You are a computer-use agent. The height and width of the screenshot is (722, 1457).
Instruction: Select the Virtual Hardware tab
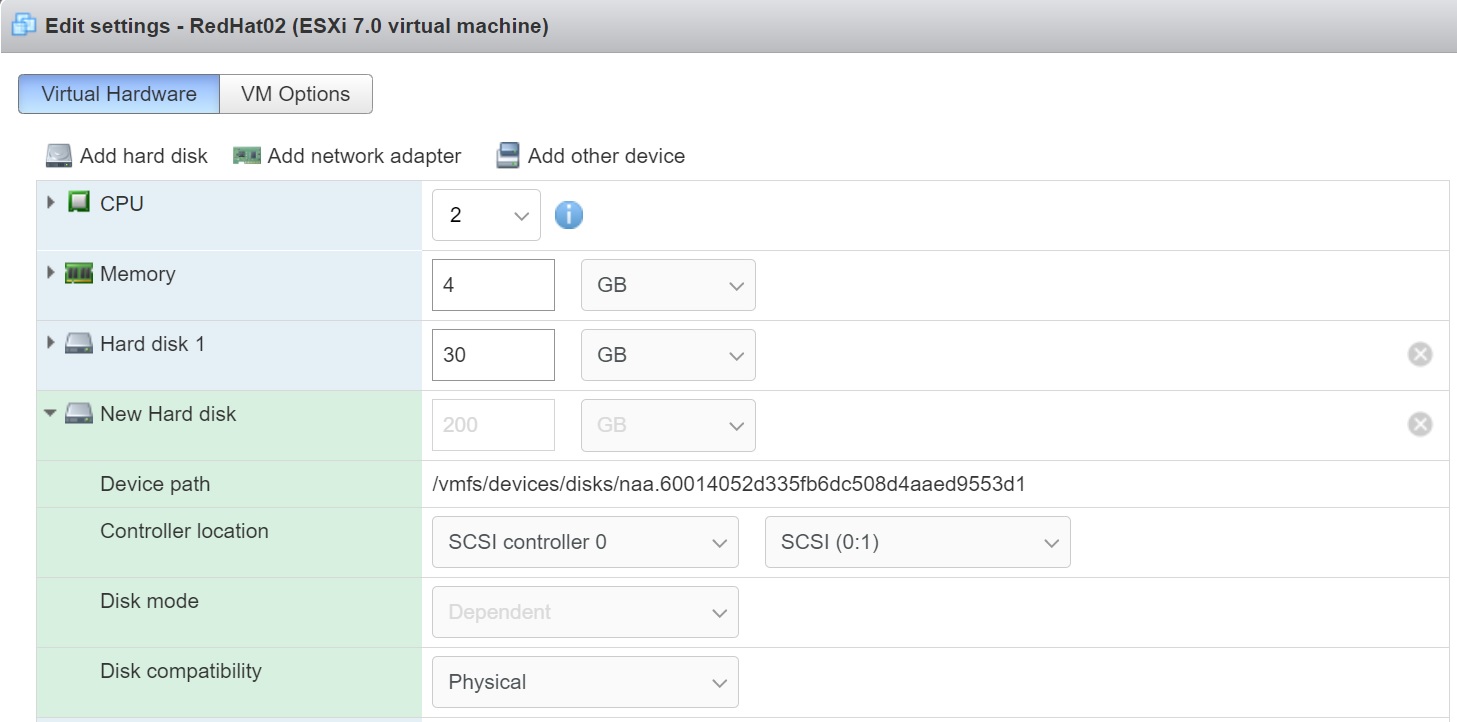119,94
